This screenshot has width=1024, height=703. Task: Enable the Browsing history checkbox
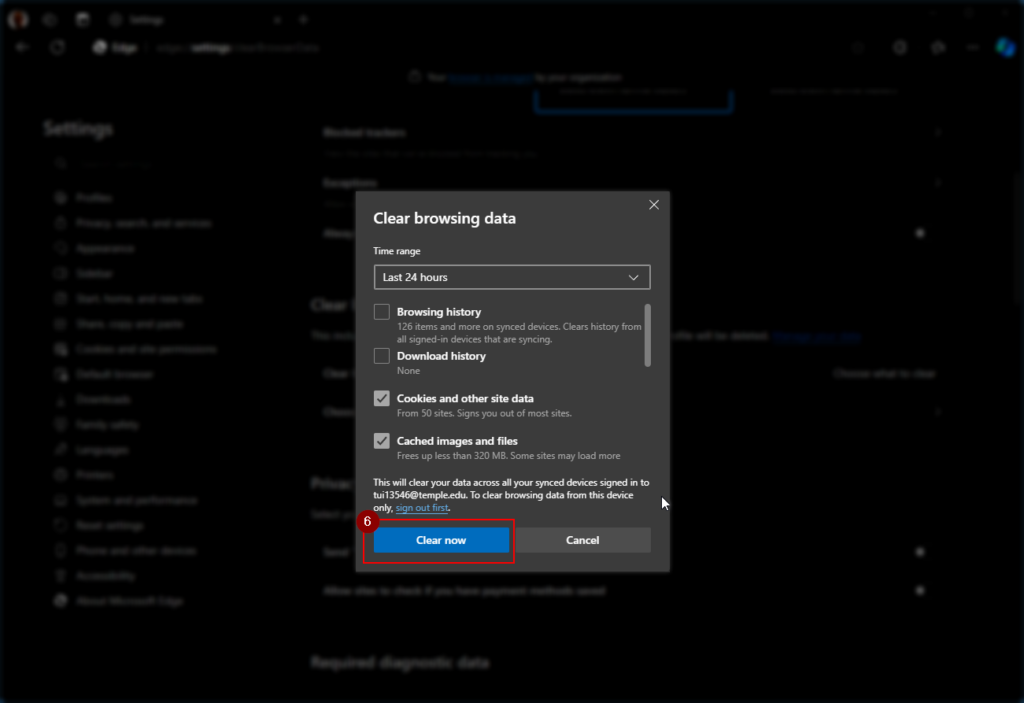click(x=382, y=312)
